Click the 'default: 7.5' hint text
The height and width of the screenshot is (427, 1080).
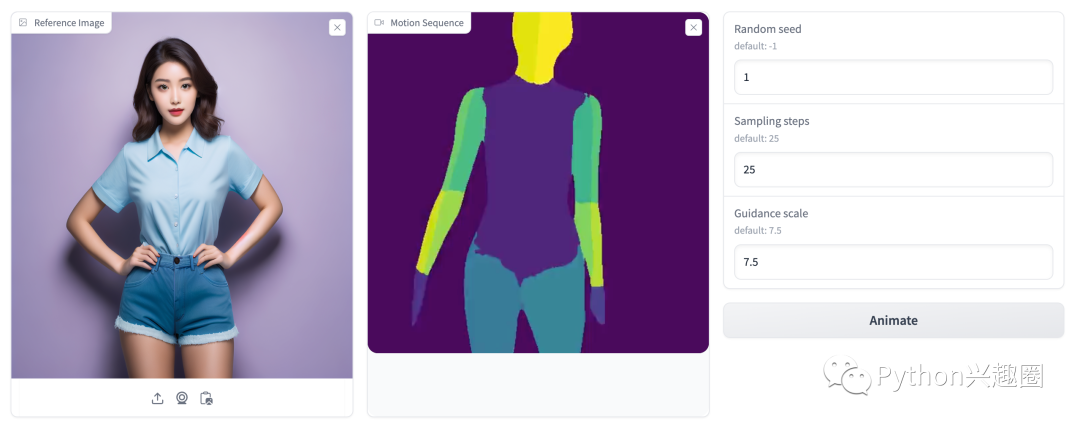click(758, 231)
